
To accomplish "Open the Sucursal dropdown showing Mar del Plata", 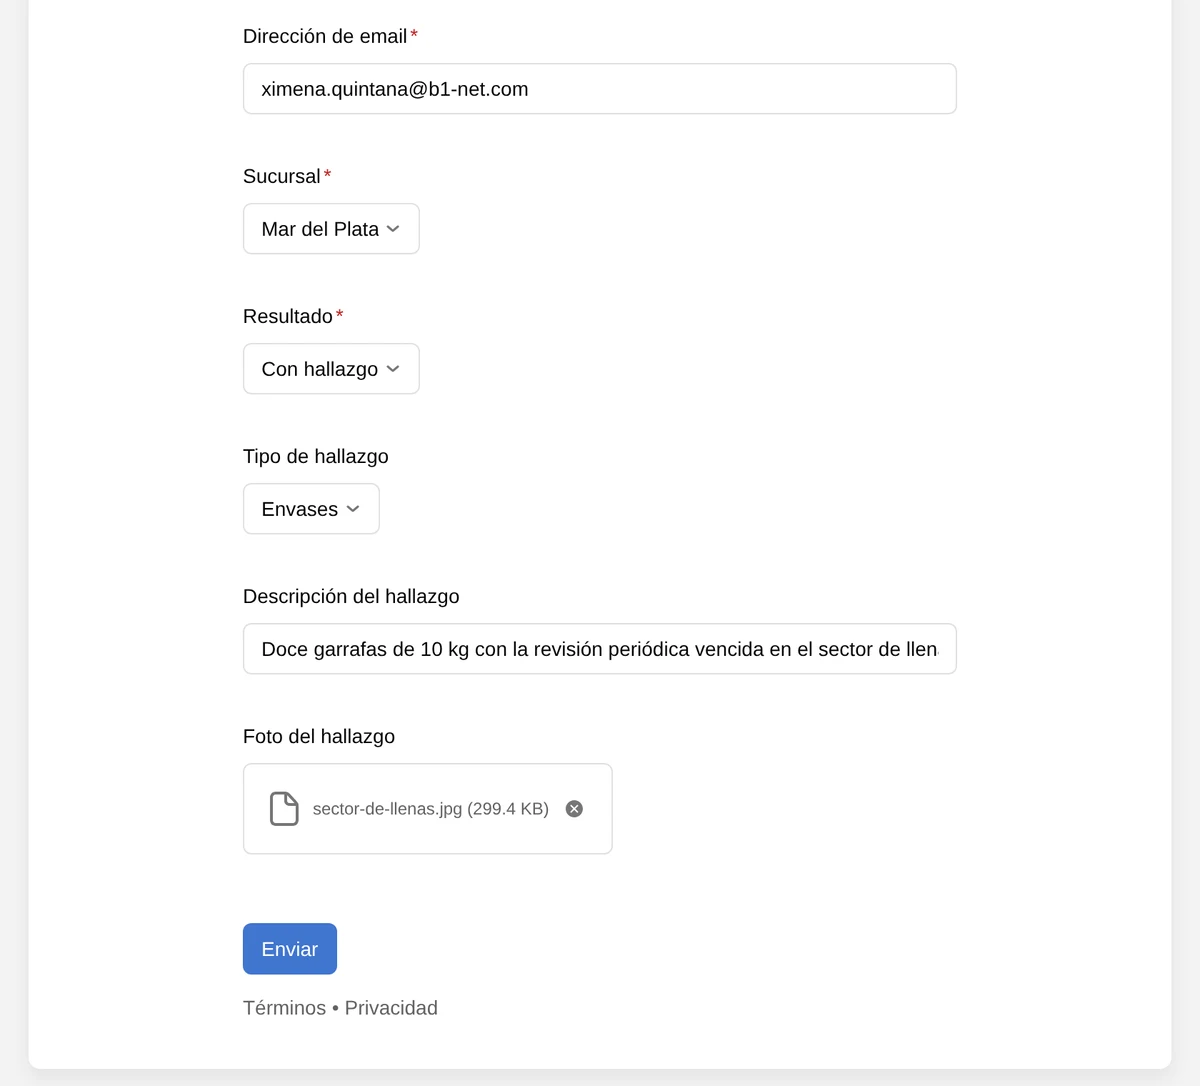I will click(331, 229).
